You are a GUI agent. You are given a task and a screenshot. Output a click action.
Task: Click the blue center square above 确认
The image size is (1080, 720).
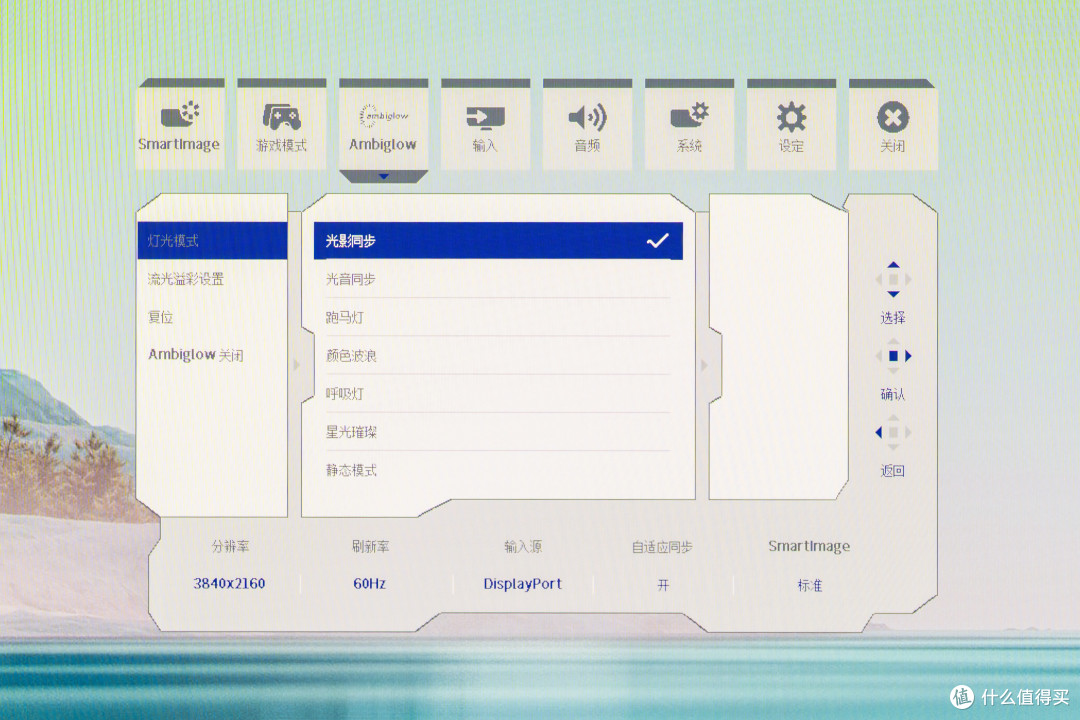point(893,356)
